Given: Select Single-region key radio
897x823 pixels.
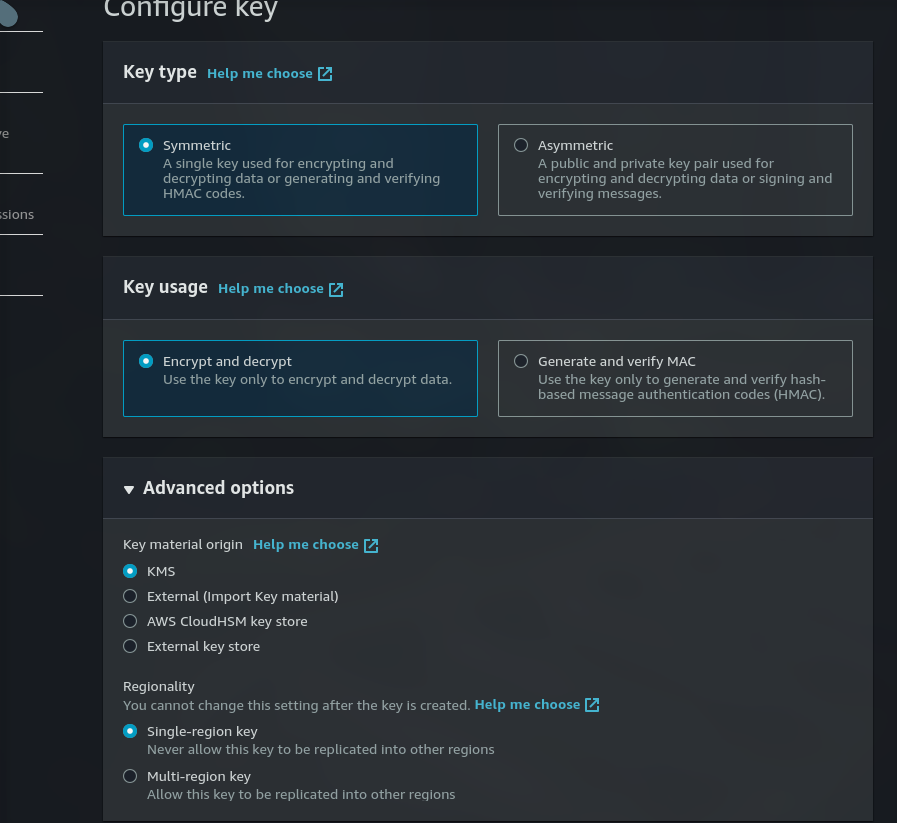Looking at the screenshot, I should [x=130, y=731].
